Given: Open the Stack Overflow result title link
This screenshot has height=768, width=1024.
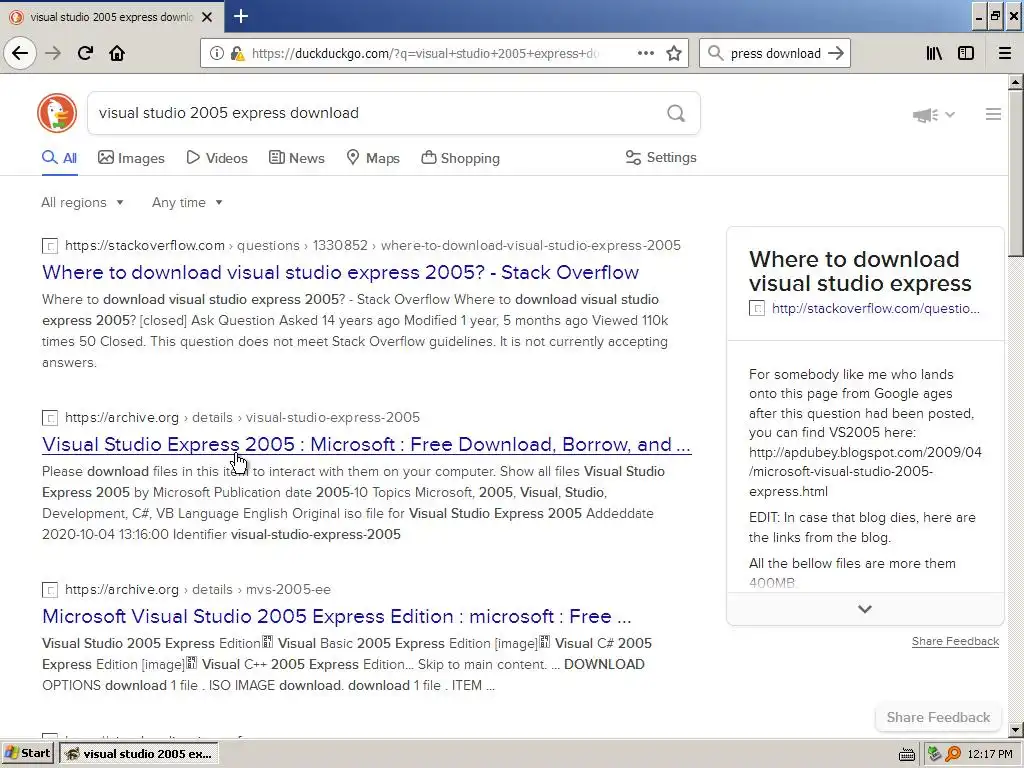Looking at the screenshot, I should coord(340,272).
